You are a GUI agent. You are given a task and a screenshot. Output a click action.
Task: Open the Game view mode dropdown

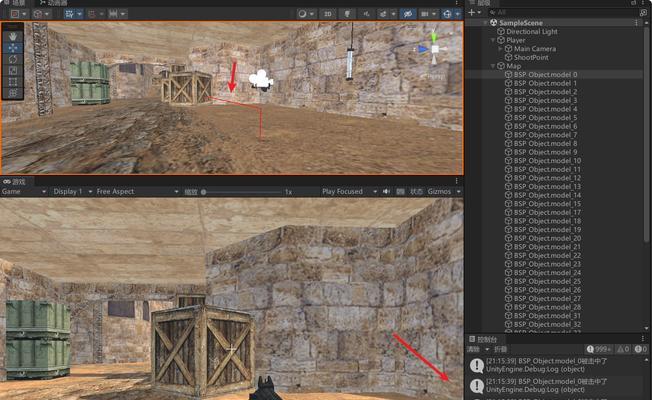tap(23, 192)
